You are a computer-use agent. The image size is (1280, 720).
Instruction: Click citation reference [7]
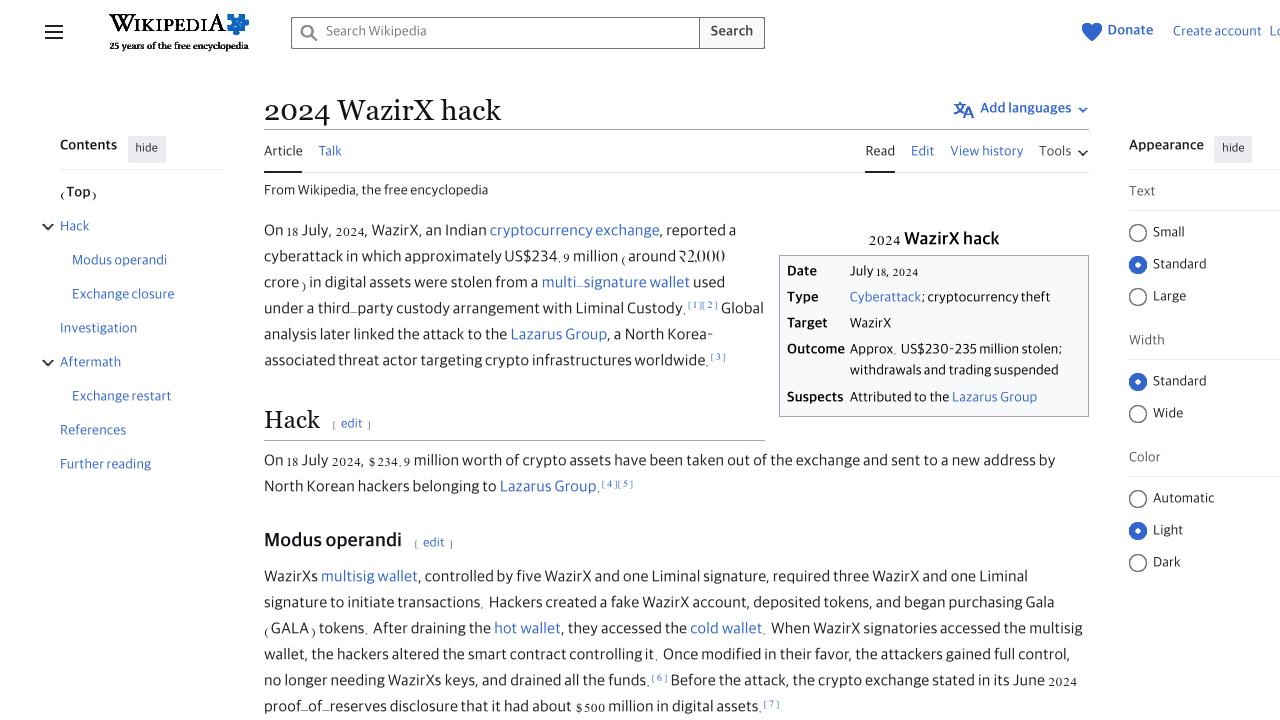(x=771, y=704)
